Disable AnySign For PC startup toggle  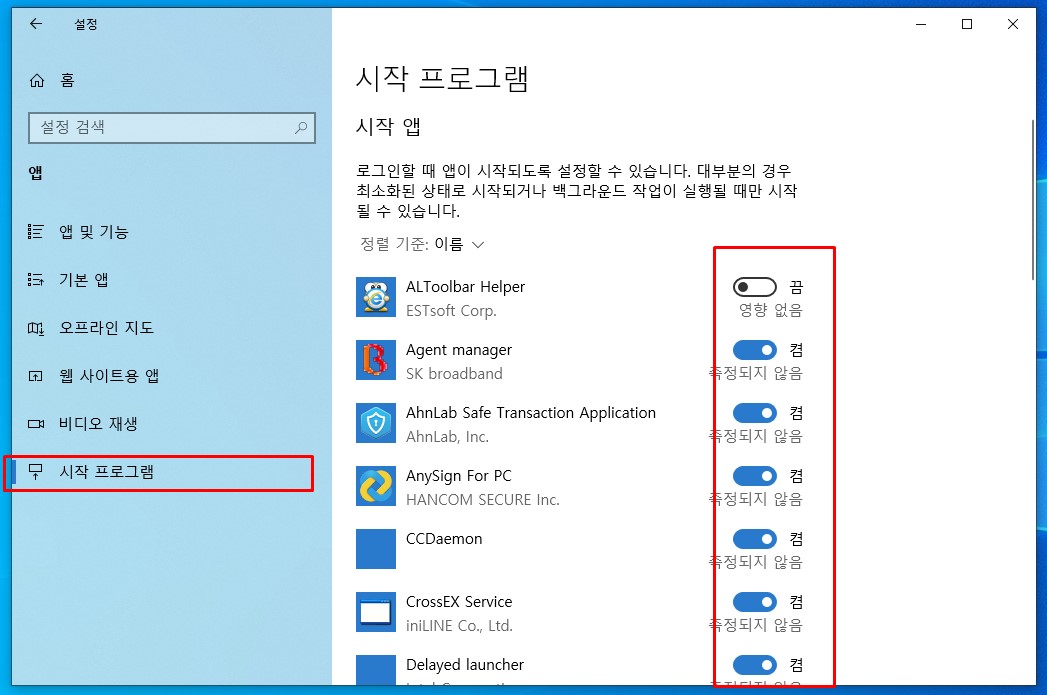pos(755,476)
